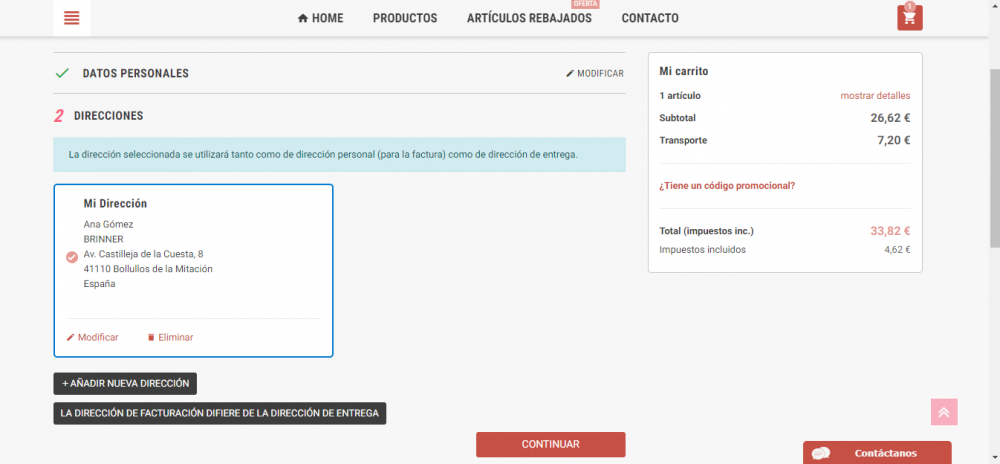Open CONTACTO page
Screen dimensions: 1000x464
[x=650, y=18]
